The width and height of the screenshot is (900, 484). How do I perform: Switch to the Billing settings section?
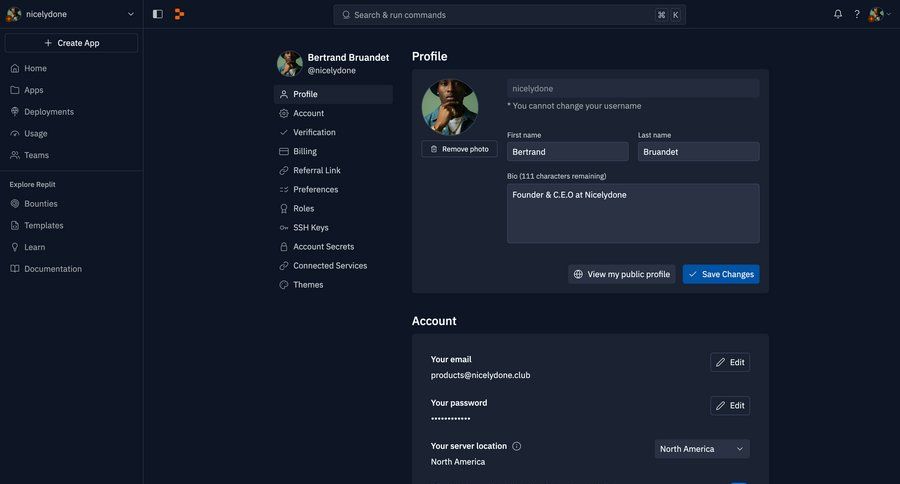coord(304,152)
